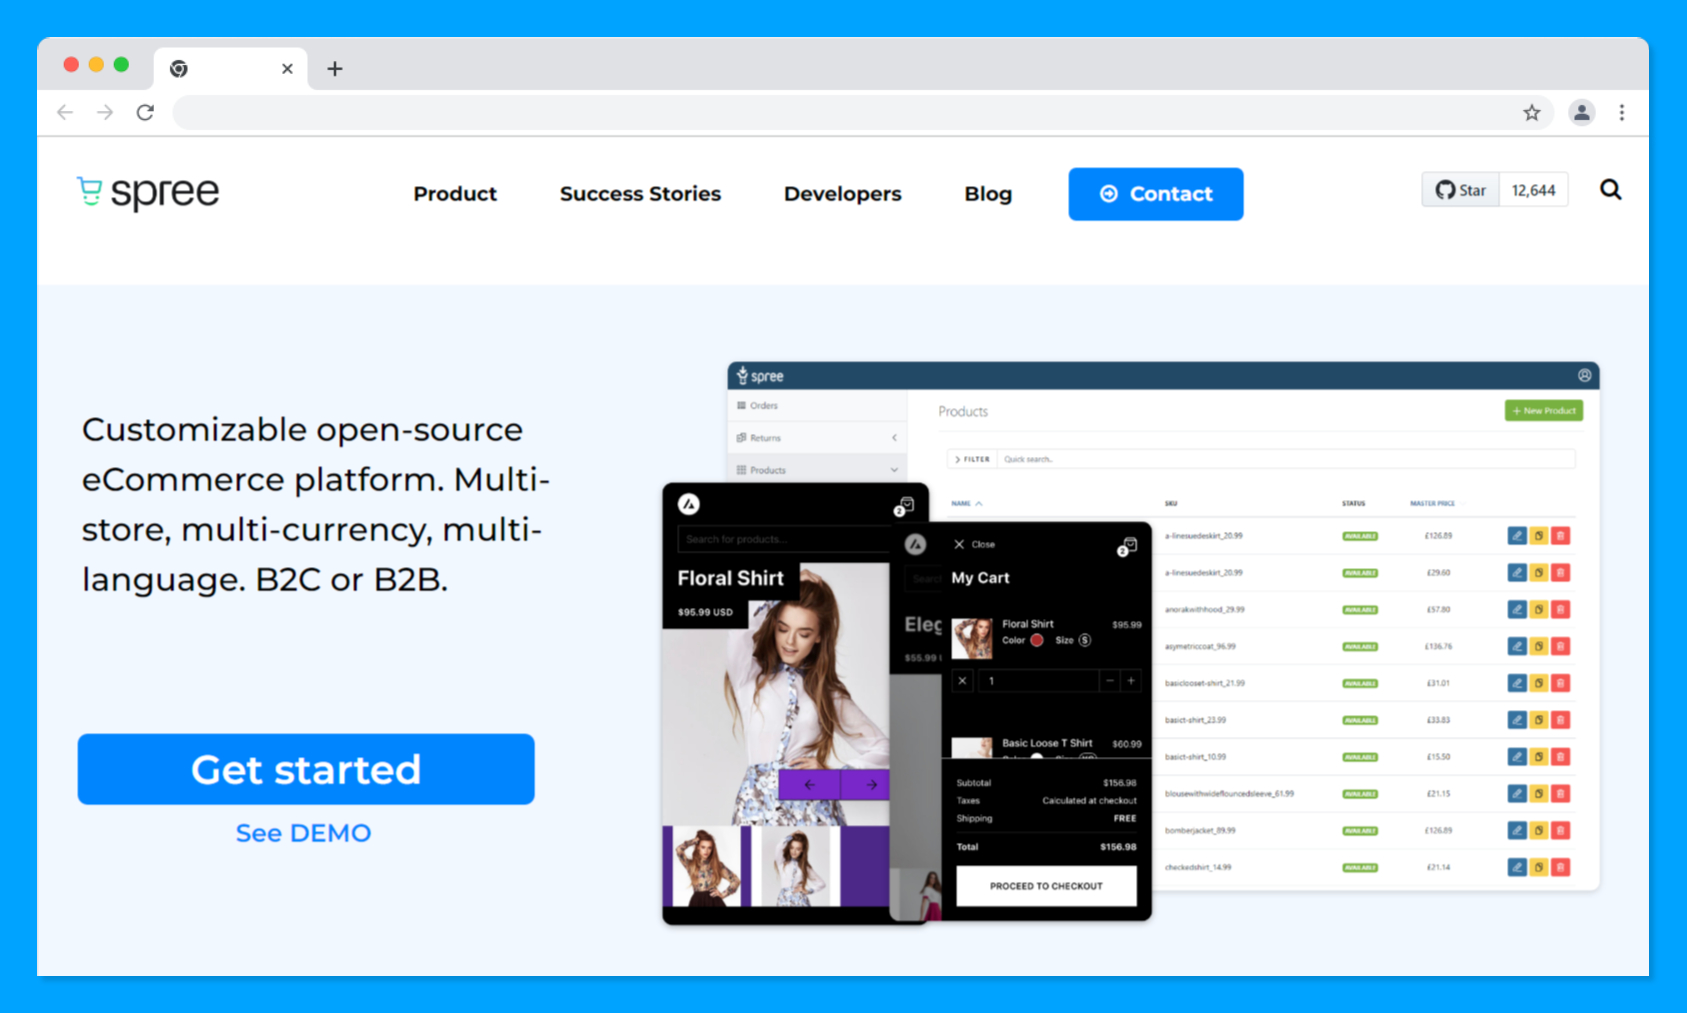Viewport: 1687px width, 1013px height.
Task: Decrease Floral Shirt quantity with minus
Action: (1109, 681)
